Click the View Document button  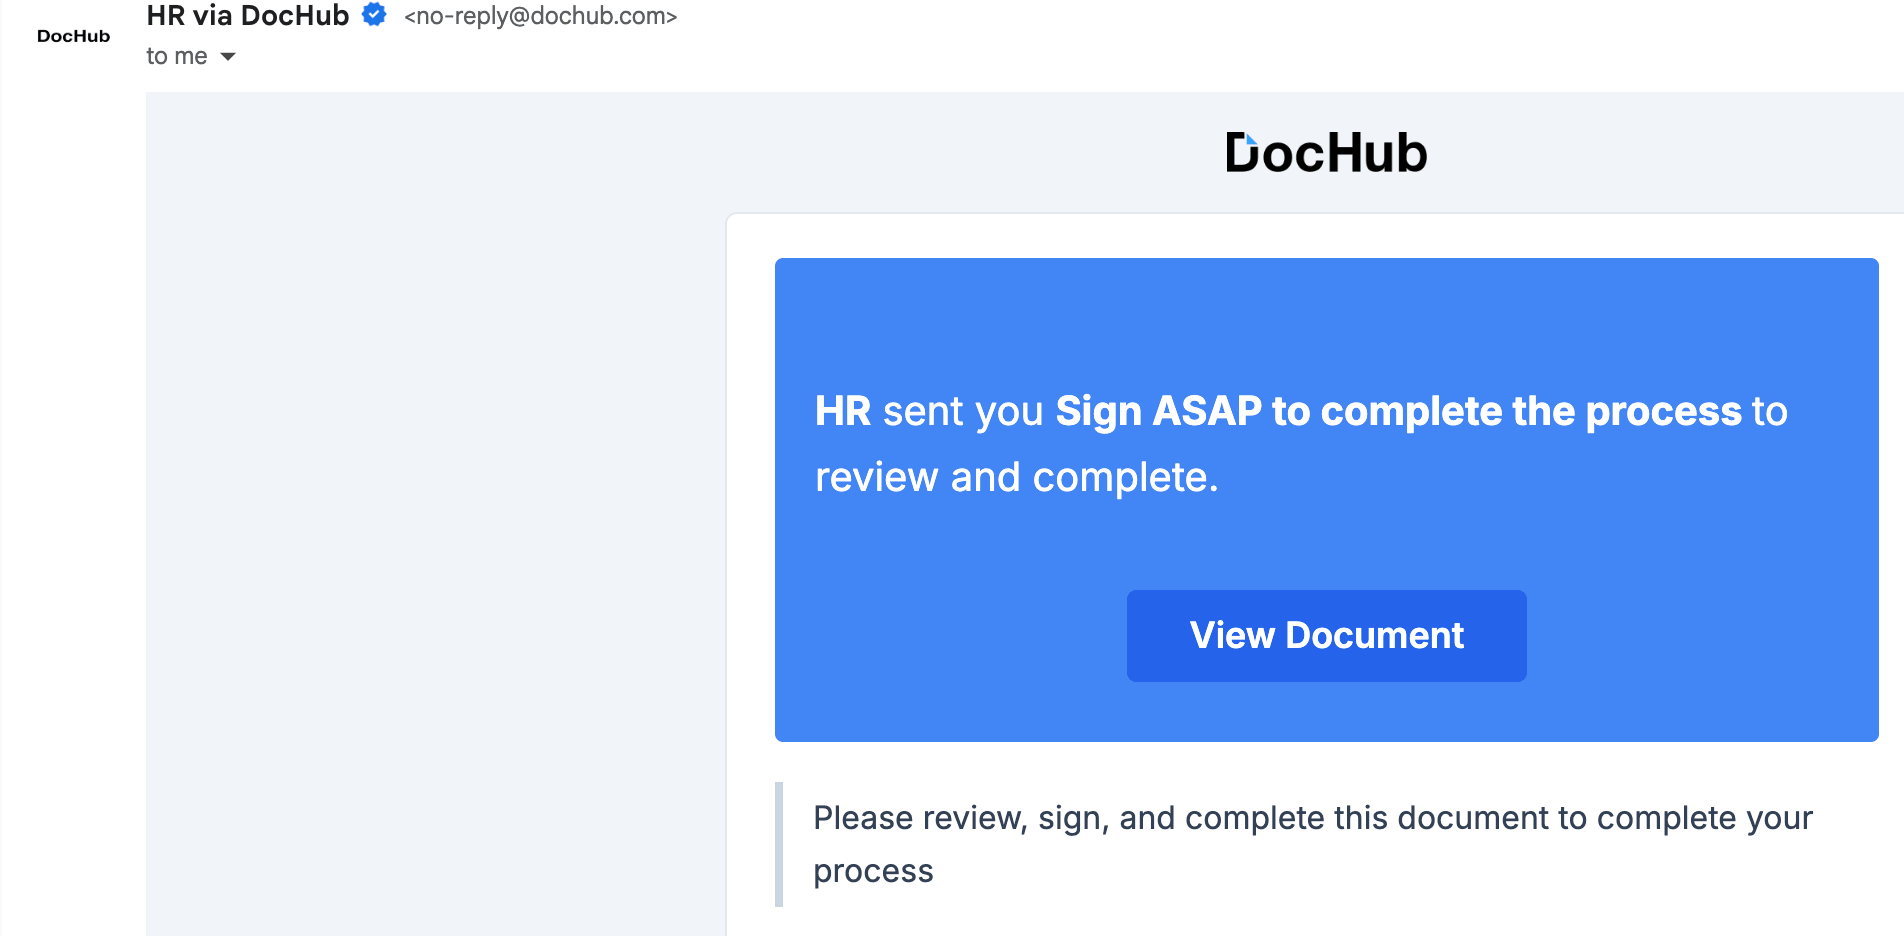coord(1326,635)
